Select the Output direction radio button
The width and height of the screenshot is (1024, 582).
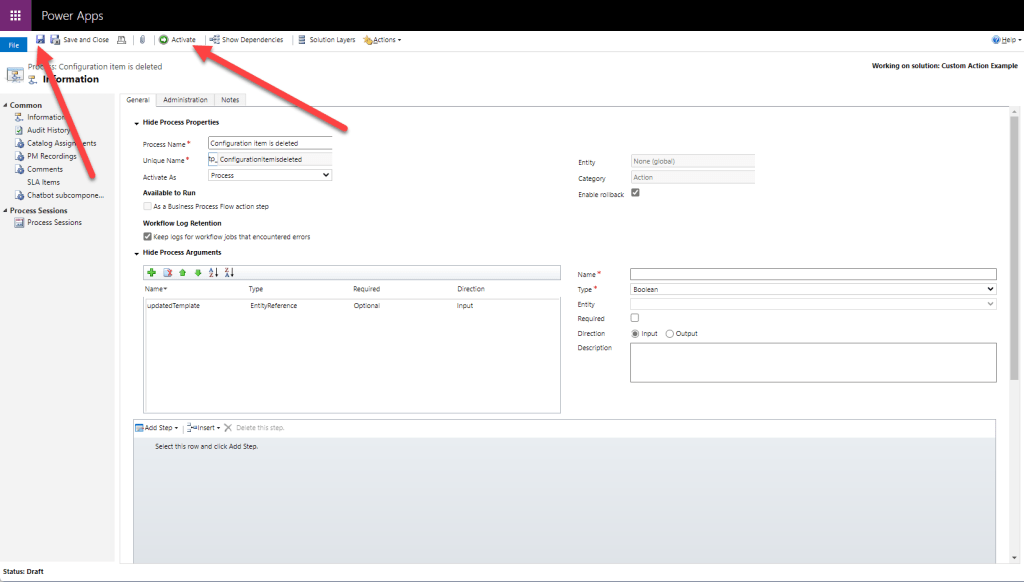(x=670, y=333)
